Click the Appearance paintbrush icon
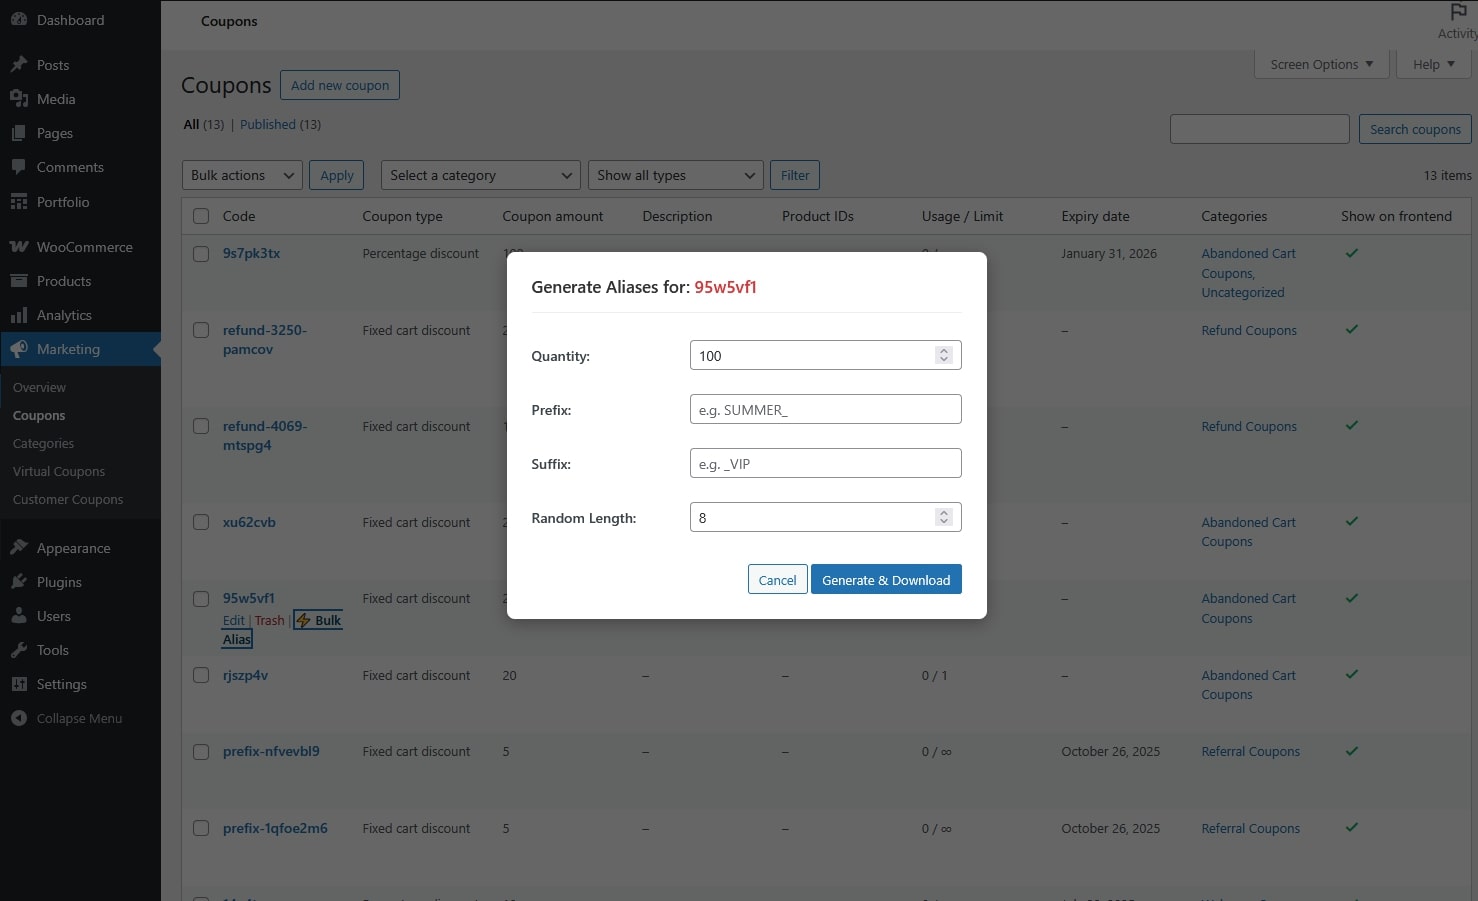1478x901 pixels. point(19,548)
